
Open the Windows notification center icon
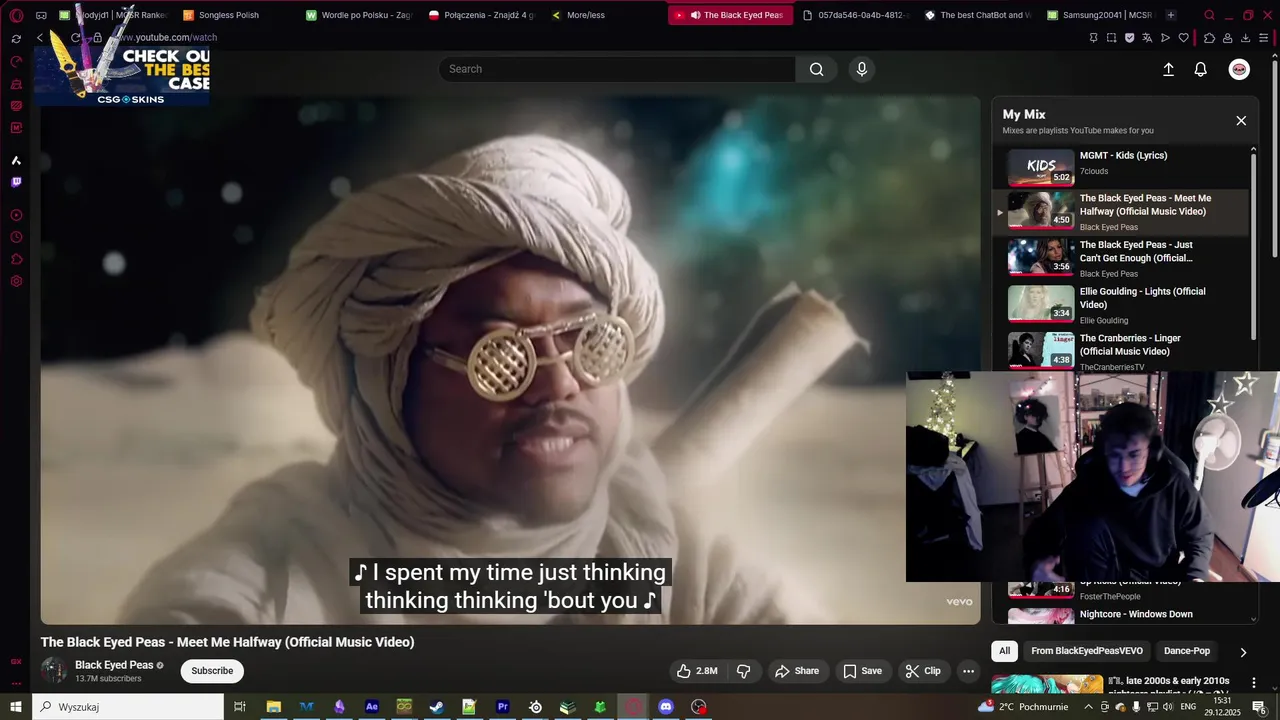1259,707
